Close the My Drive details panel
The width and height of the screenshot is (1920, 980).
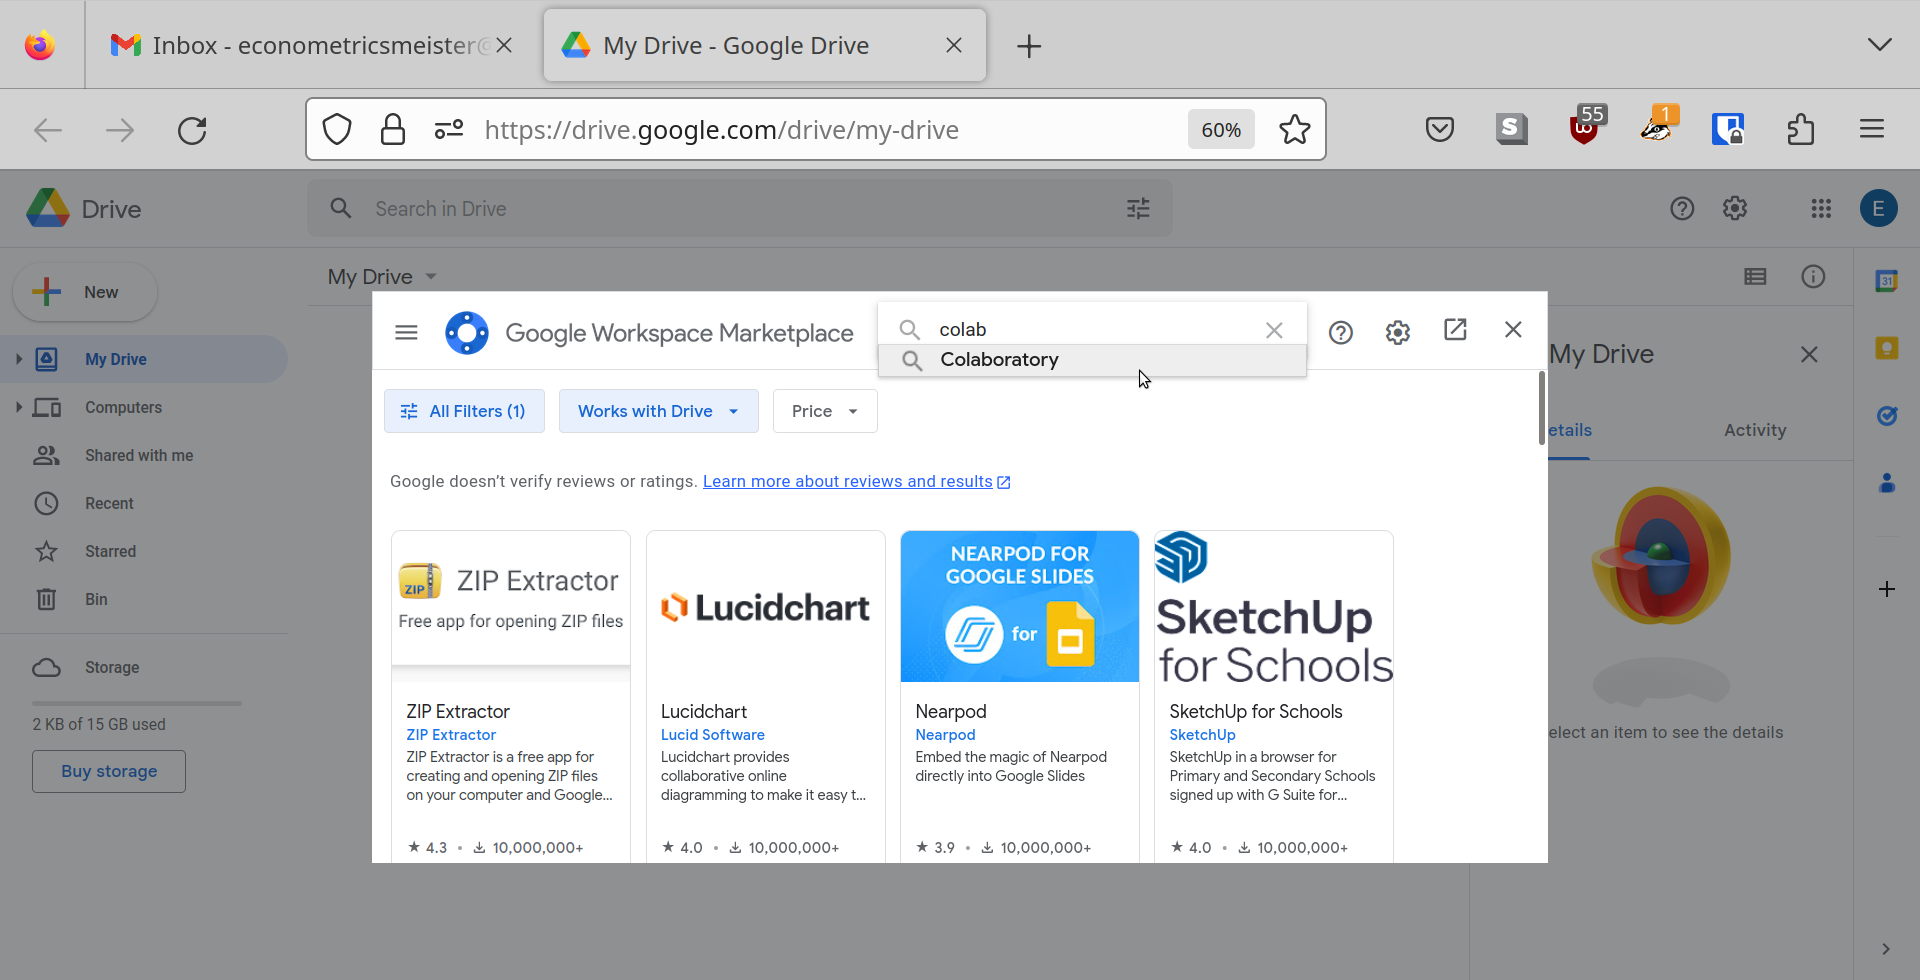click(x=1809, y=354)
